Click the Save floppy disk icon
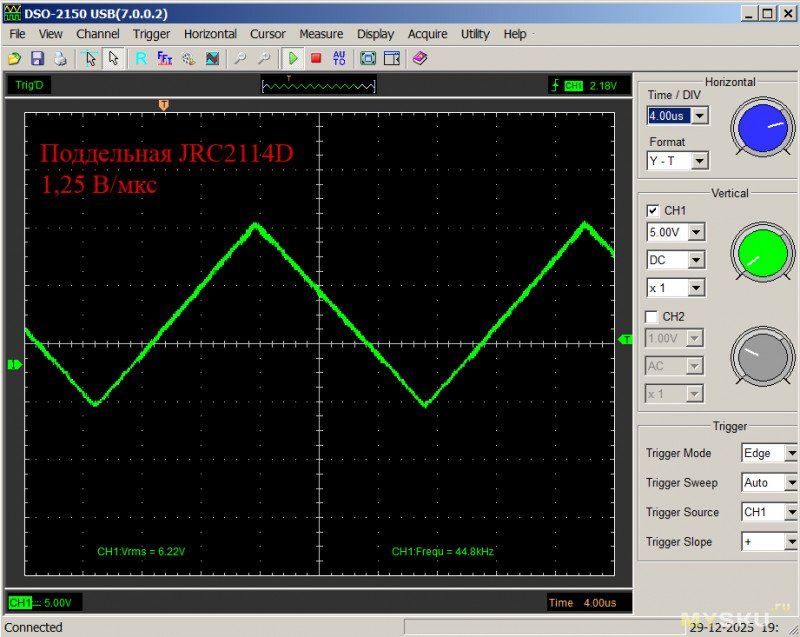 [37, 59]
